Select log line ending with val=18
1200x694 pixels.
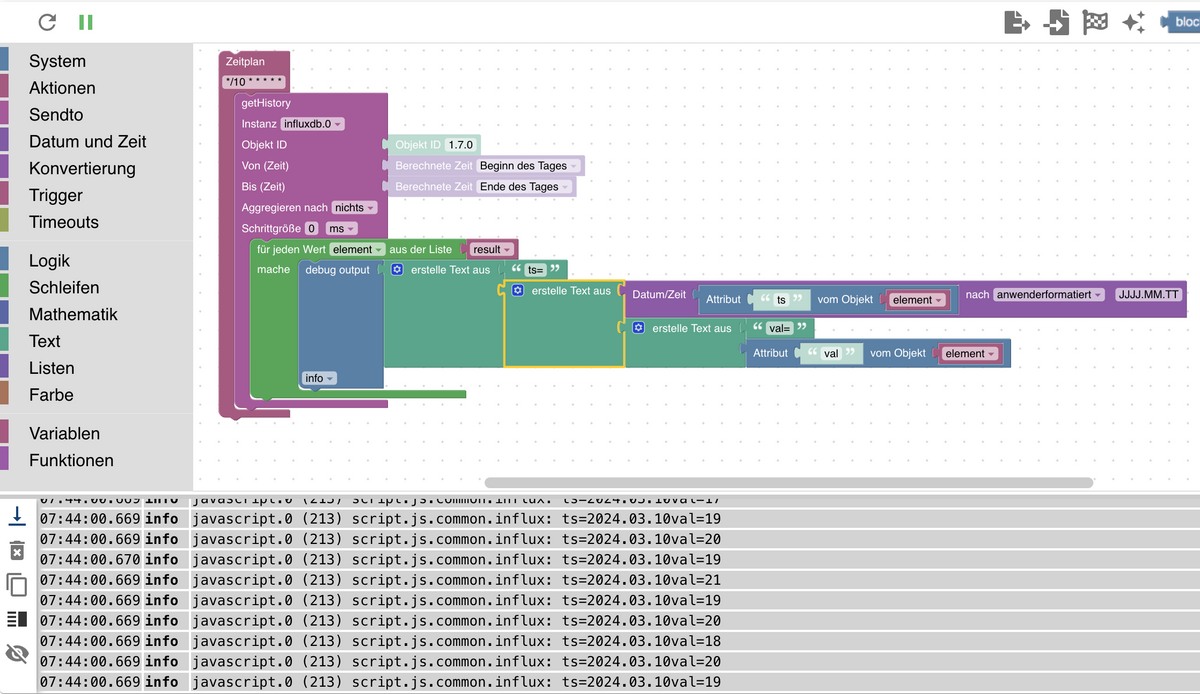pos(619,641)
